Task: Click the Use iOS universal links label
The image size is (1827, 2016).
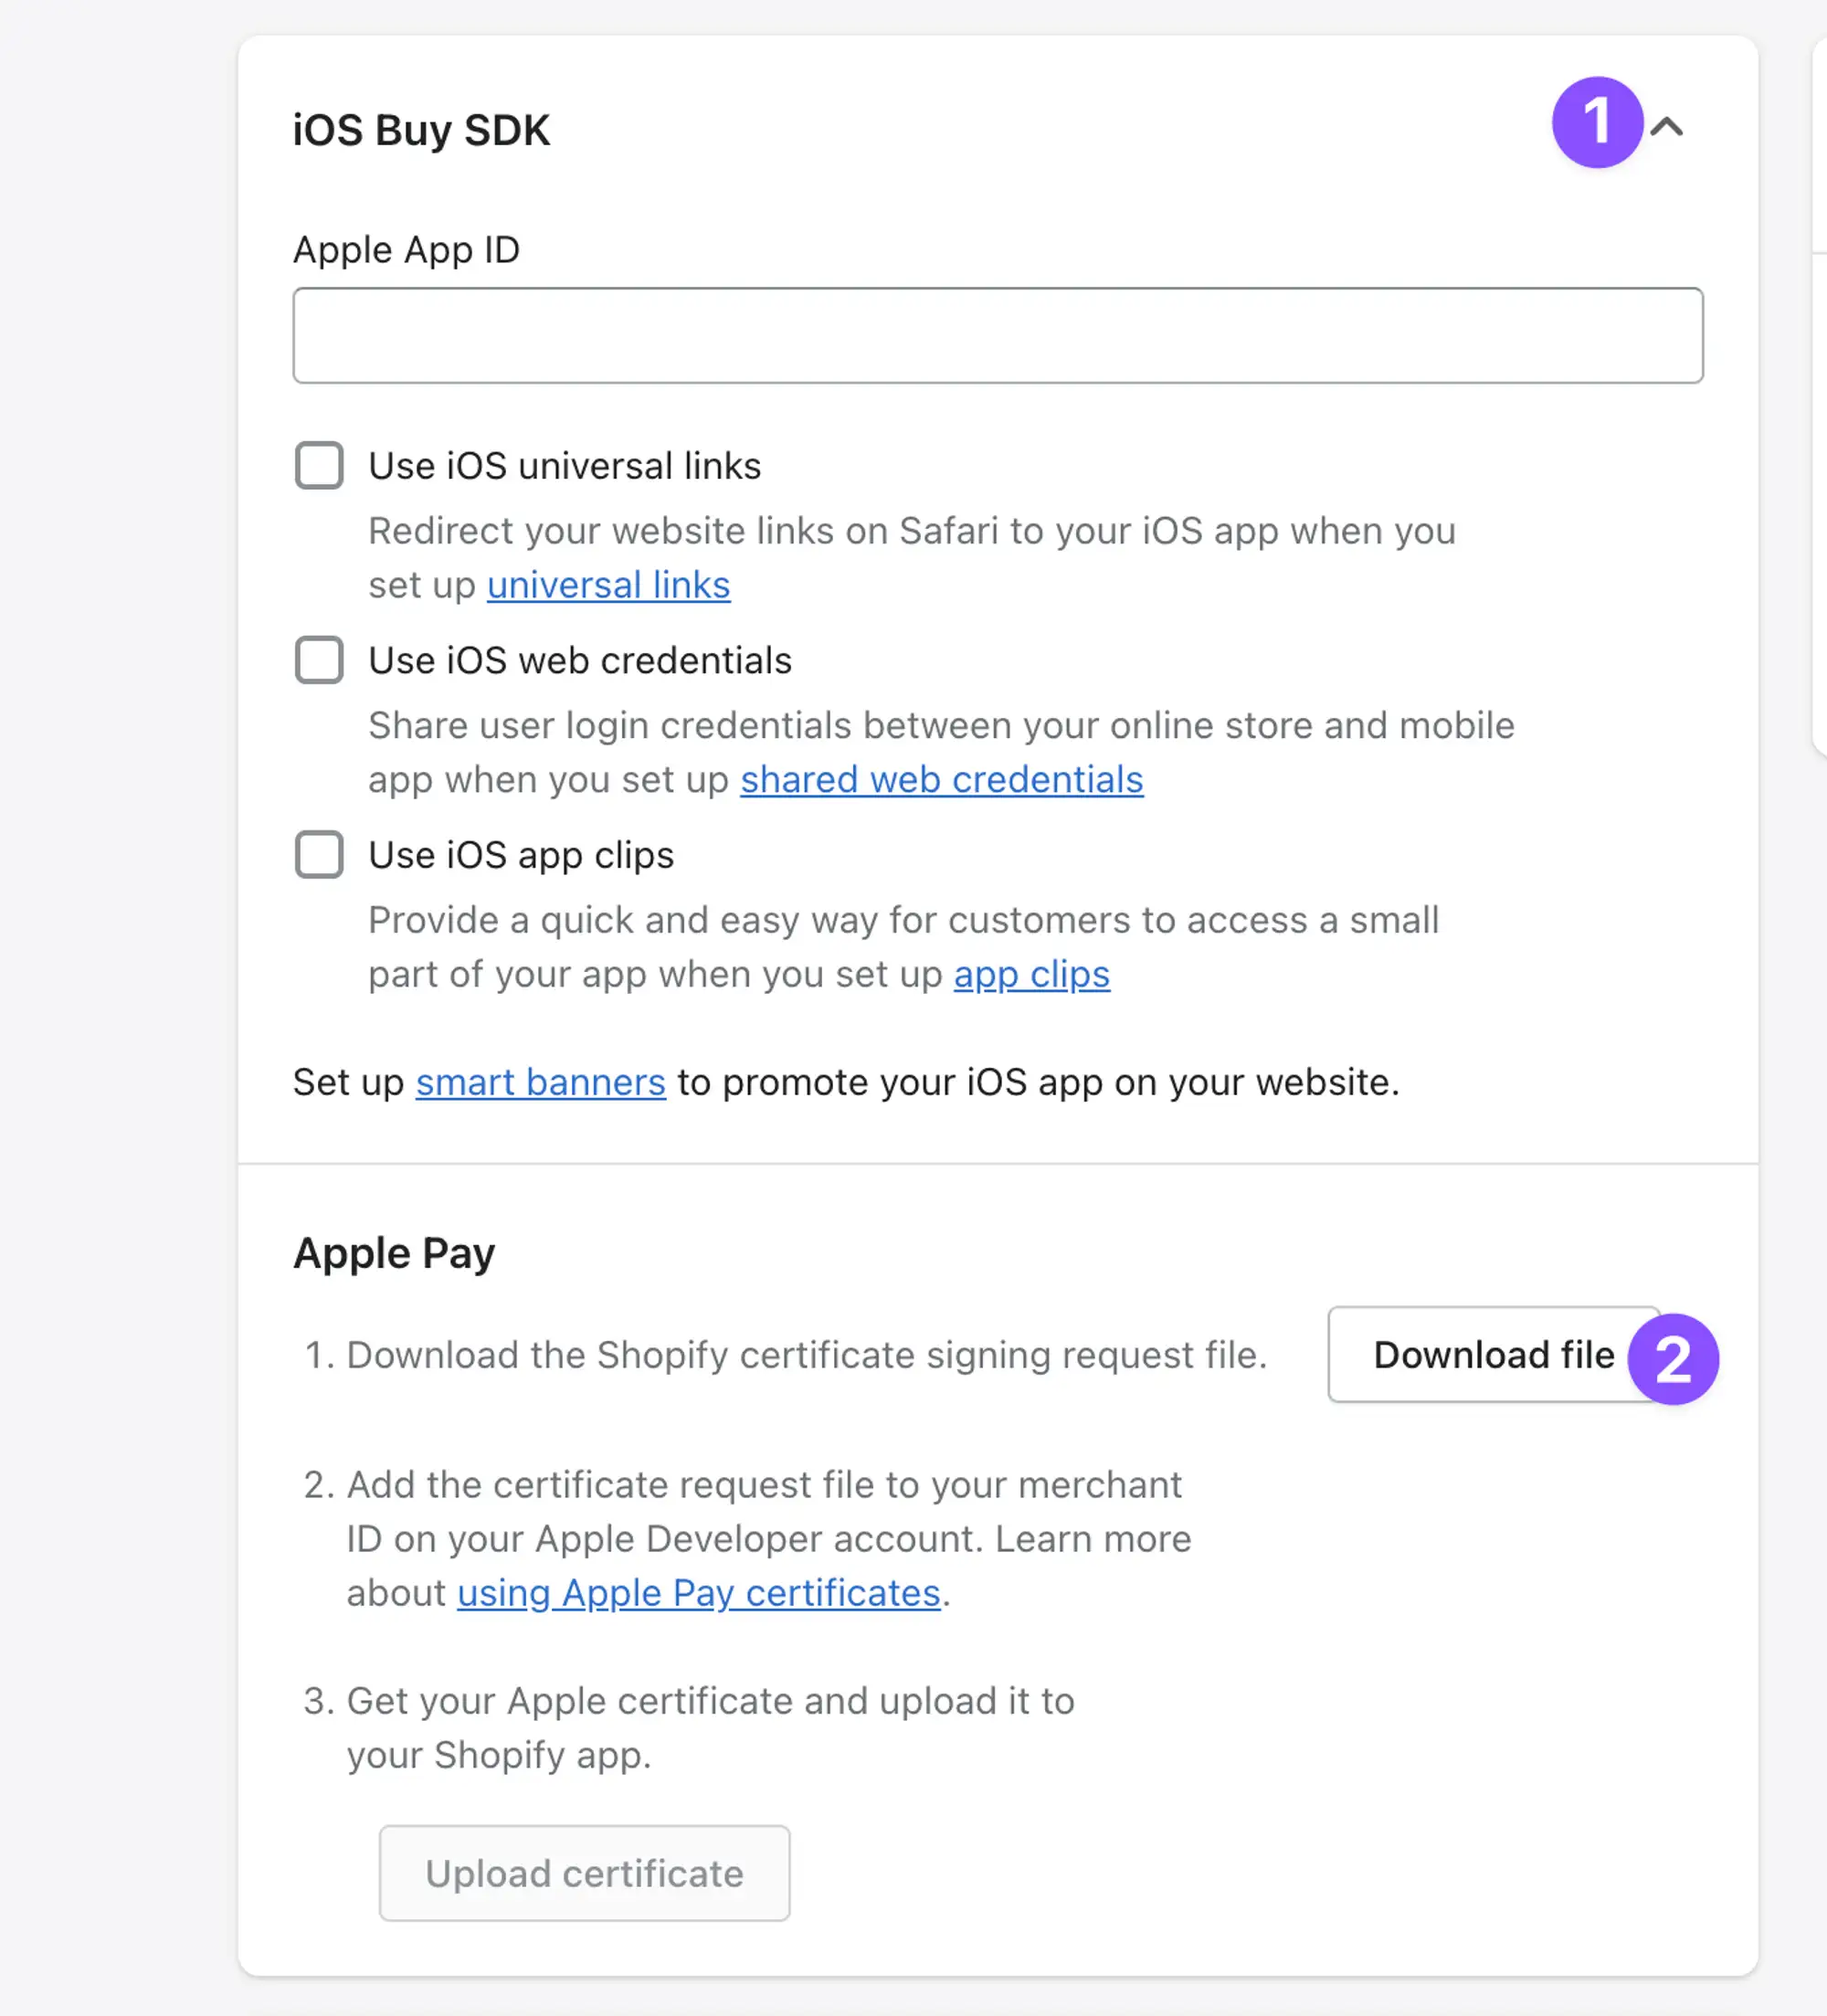Action: [564, 466]
